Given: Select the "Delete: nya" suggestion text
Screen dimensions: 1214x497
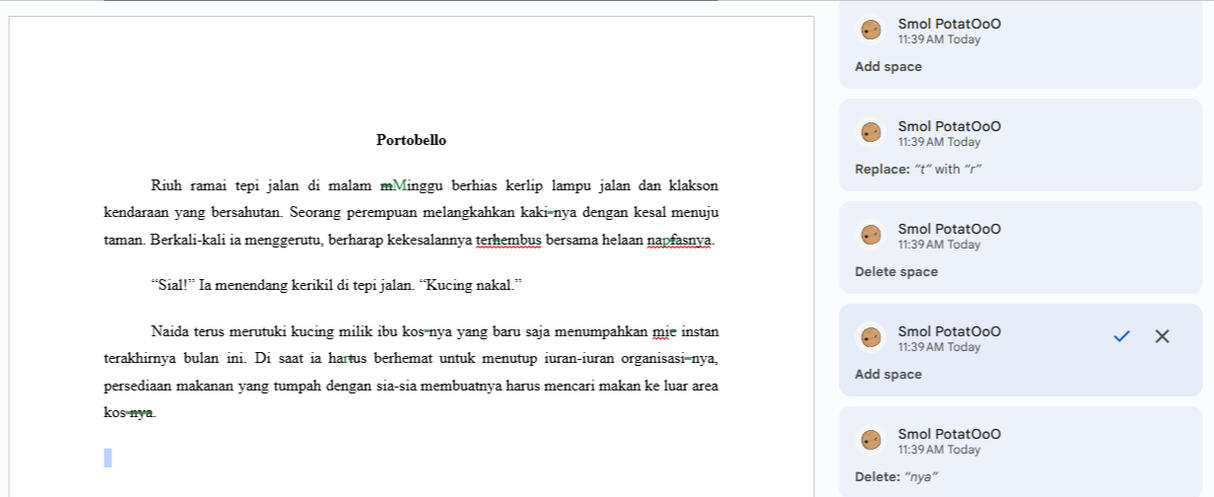Looking at the screenshot, I should pos(896,477).
